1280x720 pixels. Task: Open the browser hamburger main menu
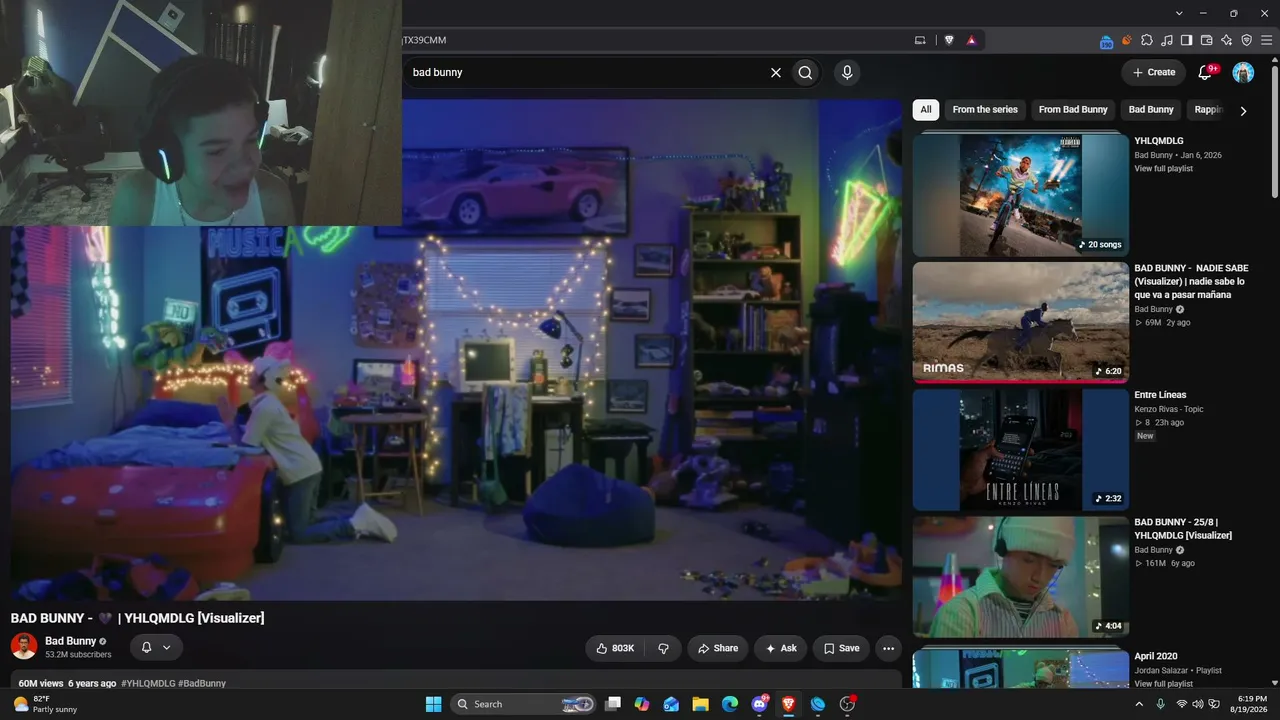[x=1266, y=40]
